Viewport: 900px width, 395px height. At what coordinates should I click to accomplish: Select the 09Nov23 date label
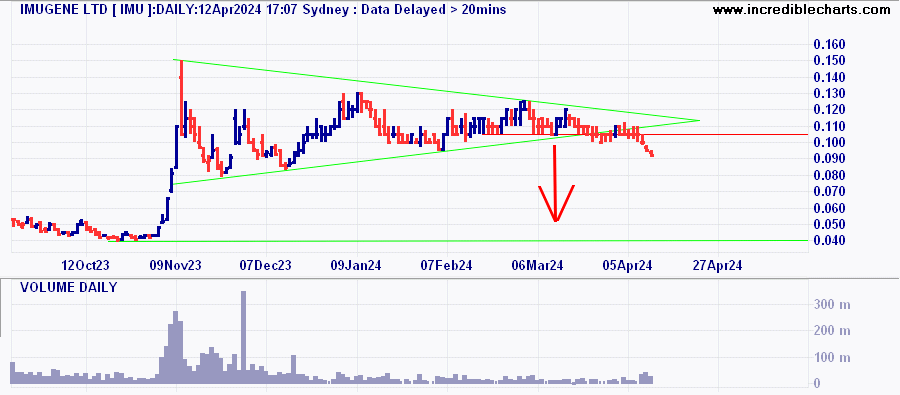177,266
